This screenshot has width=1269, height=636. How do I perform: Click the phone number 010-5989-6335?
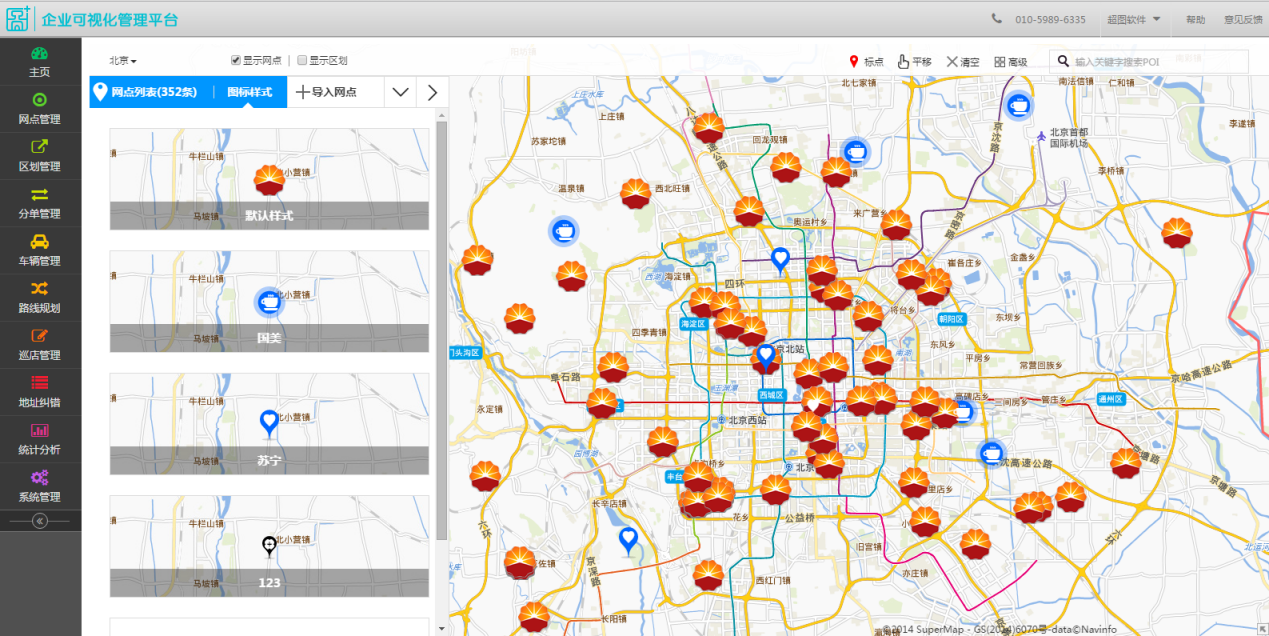click(x=1050, y=19)
